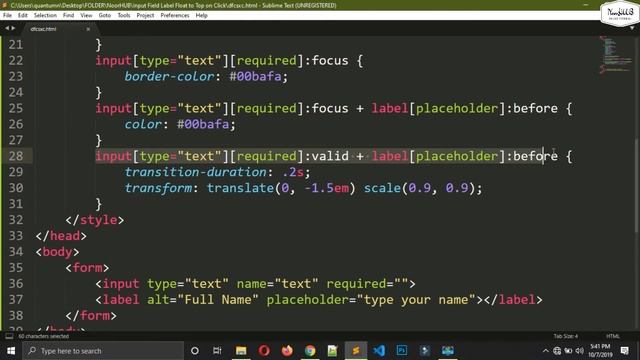Go to next tab arrow

(x=13, y=28)
